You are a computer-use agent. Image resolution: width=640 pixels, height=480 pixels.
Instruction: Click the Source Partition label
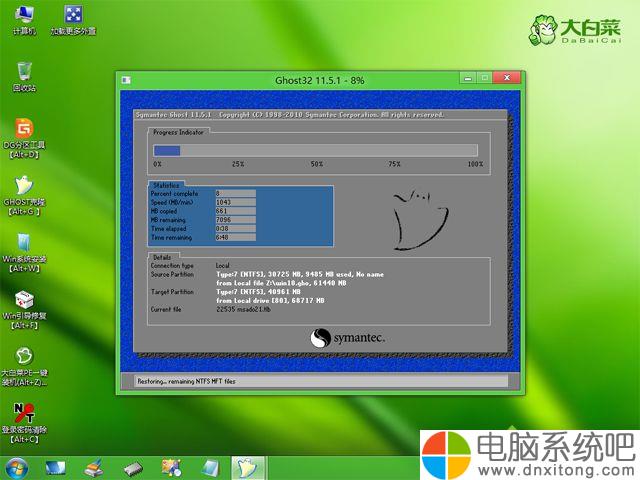click(172, 274)
